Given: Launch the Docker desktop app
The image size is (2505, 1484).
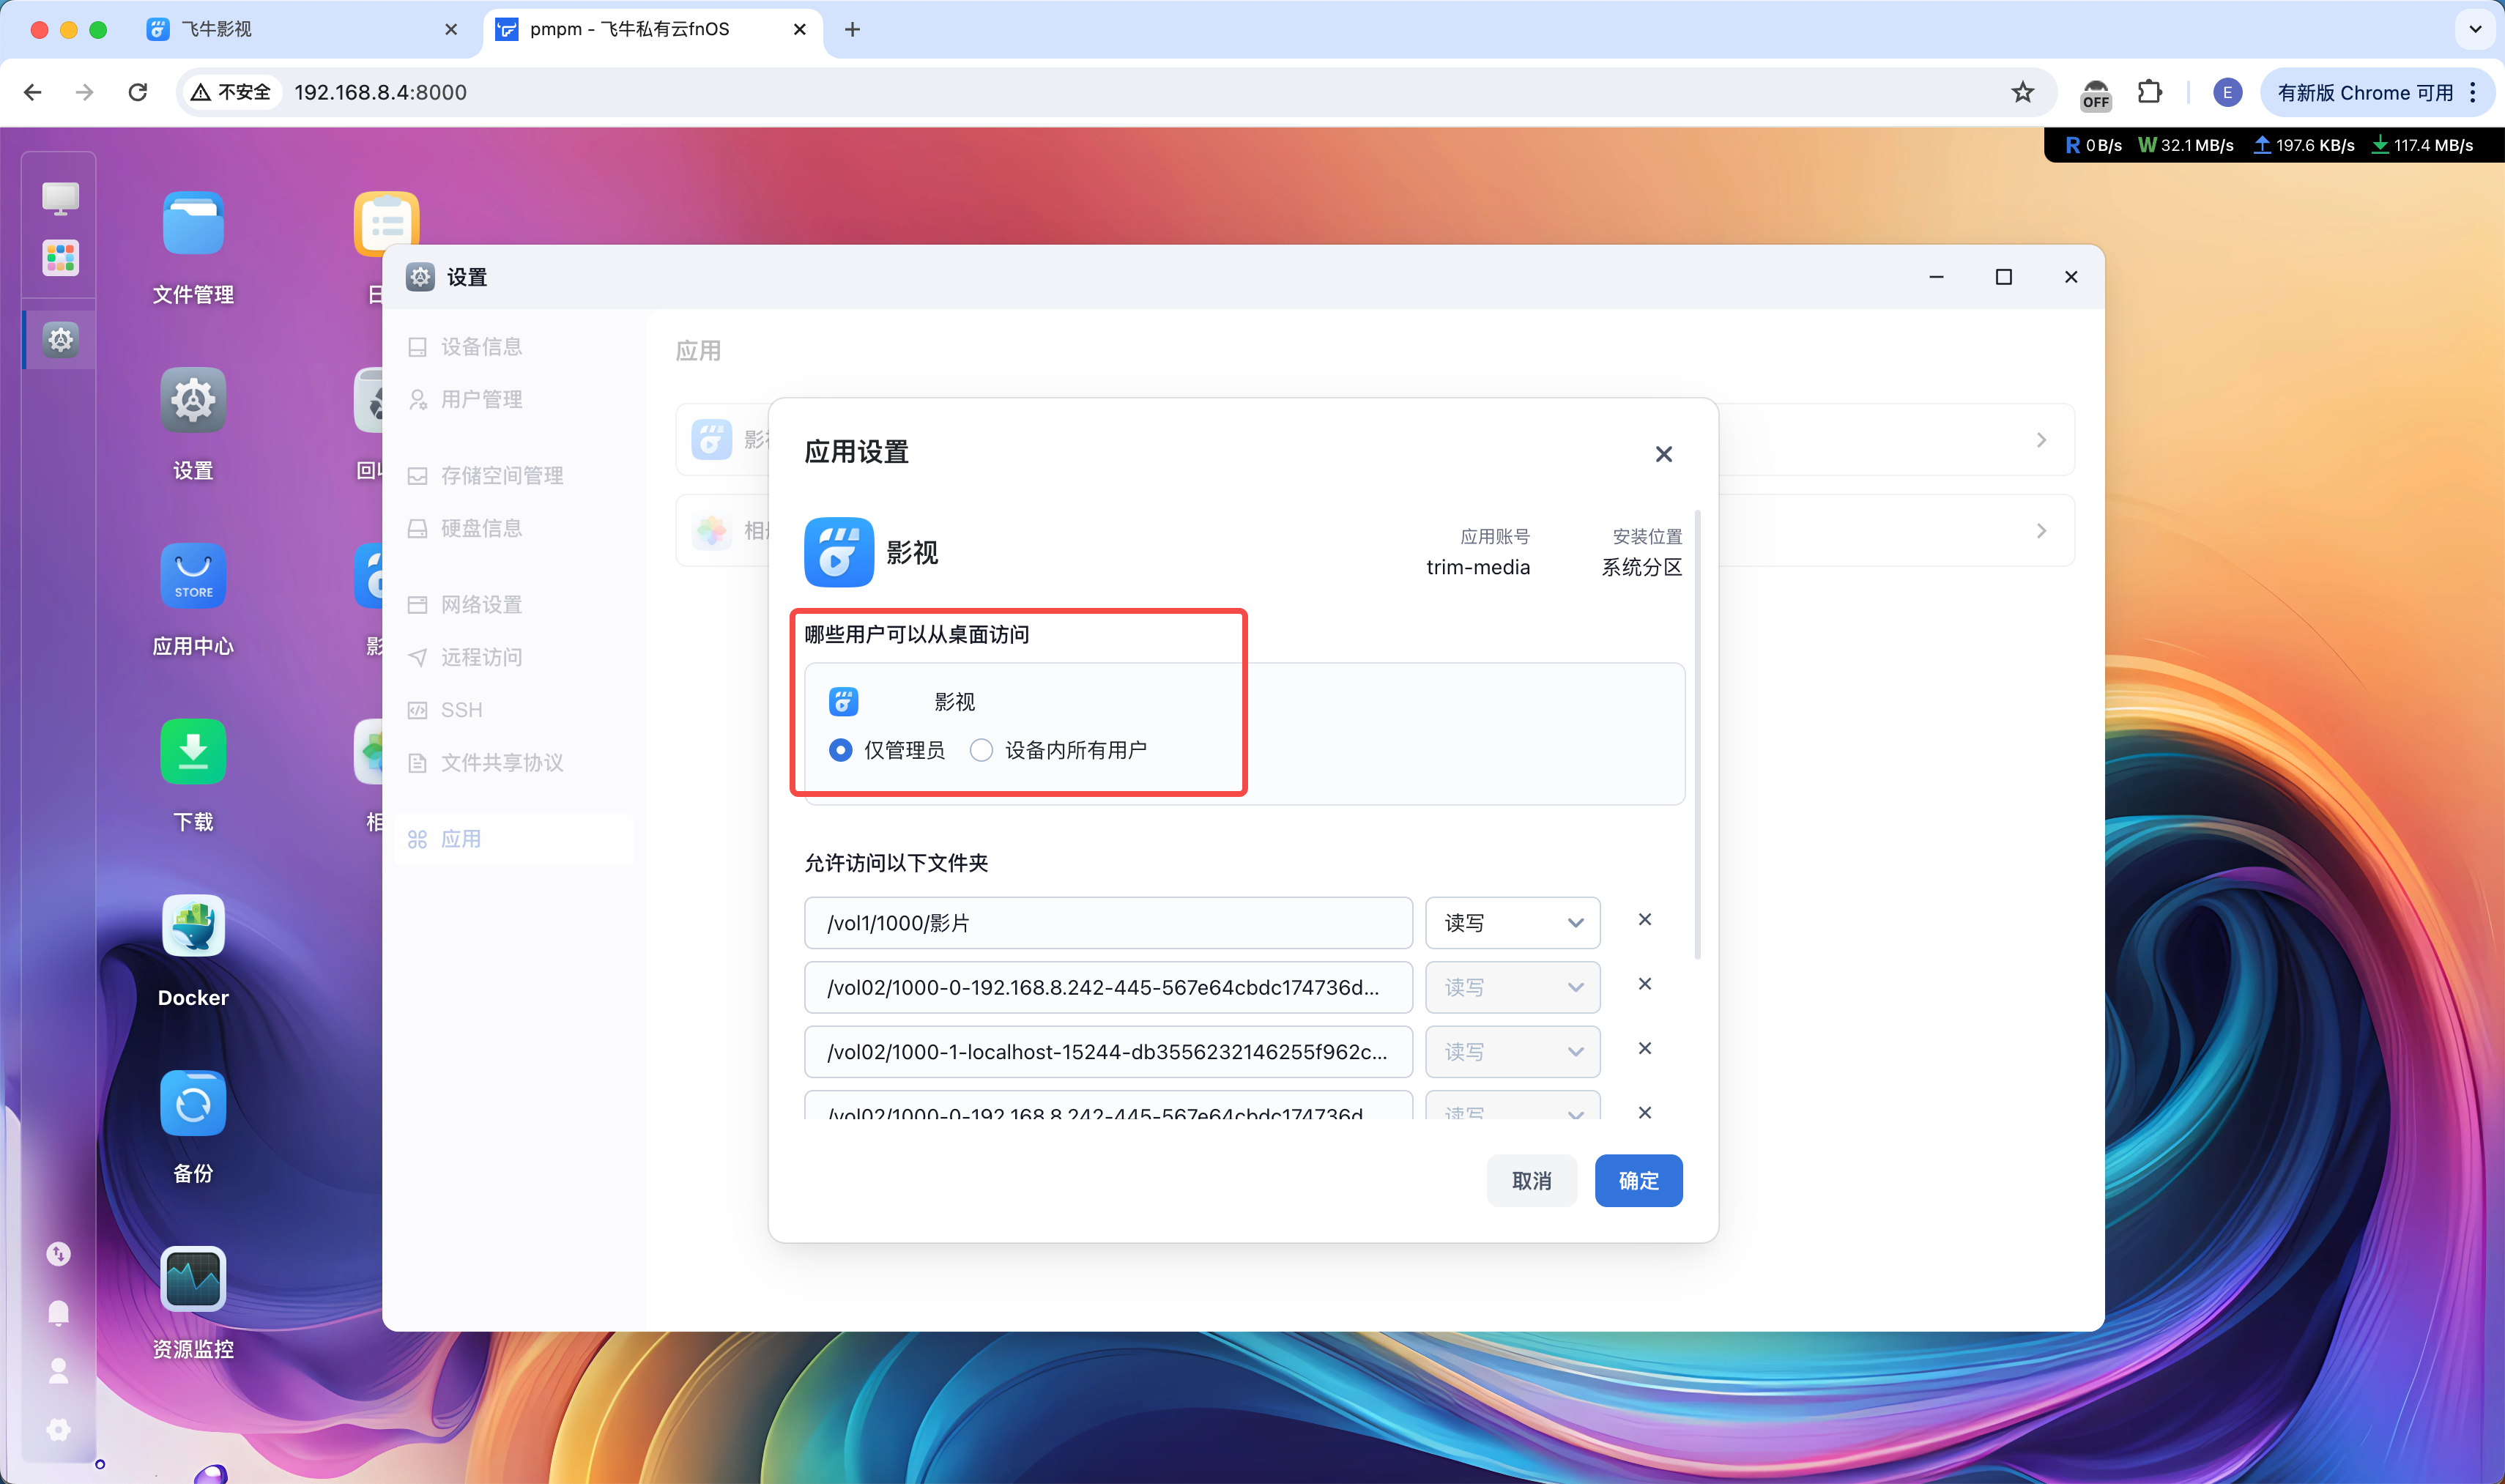Looking at the screenshot, I should pyautogui.click(x=193, y=927).
